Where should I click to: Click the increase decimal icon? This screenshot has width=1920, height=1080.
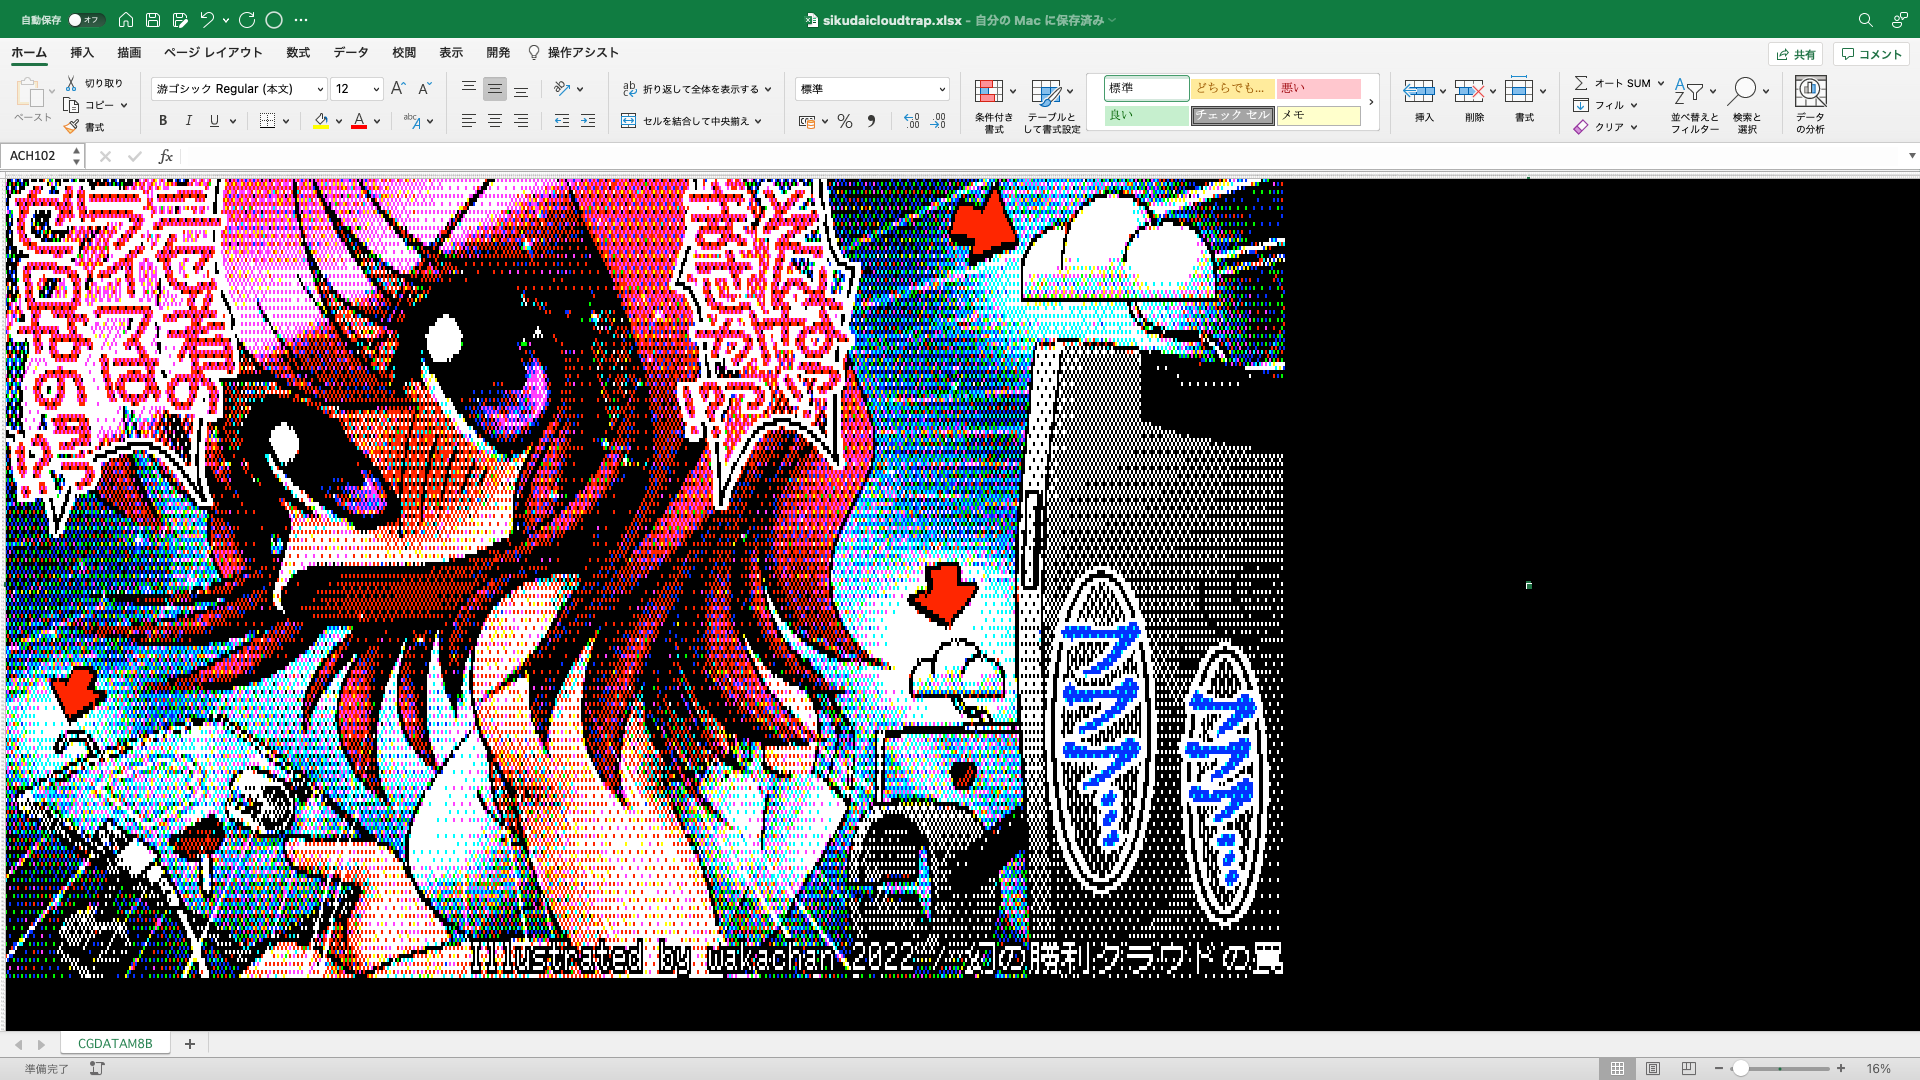[x=911, y=121]
